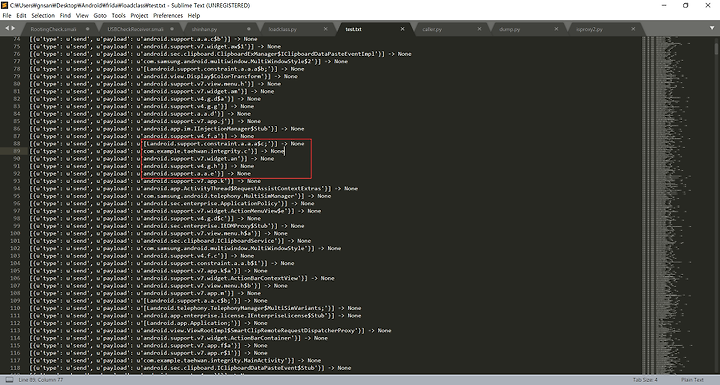Click line number 89 in the gutter
This screenshot has width=720, height=385.
17,151
